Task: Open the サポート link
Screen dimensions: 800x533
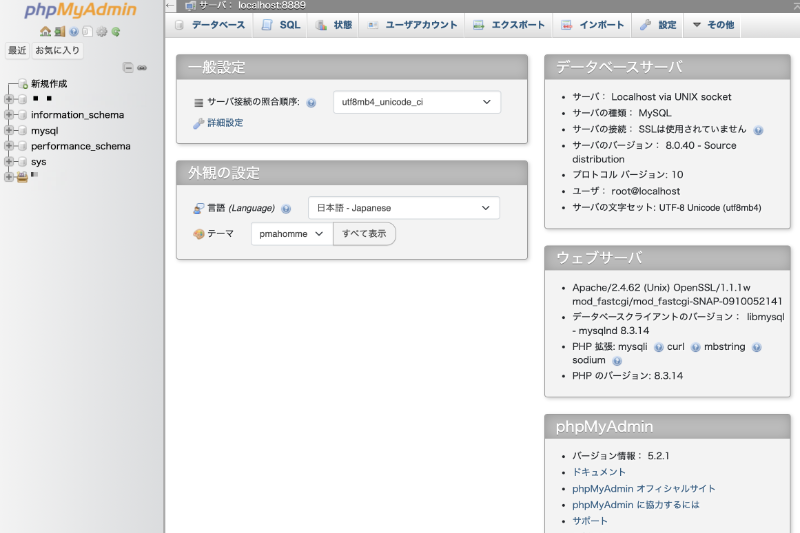Action: coord(590,521)
